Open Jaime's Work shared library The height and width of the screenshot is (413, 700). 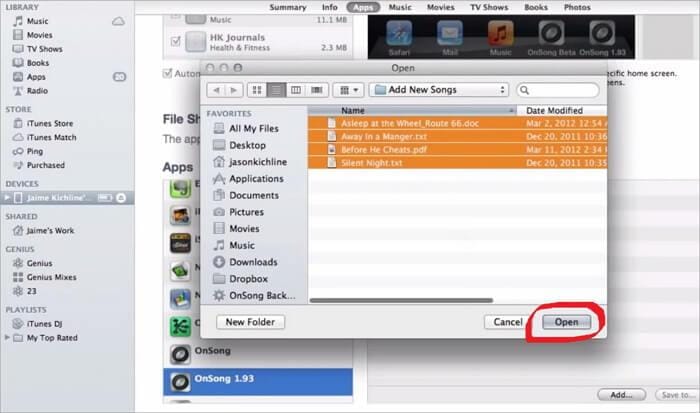(x=50, y=230)
